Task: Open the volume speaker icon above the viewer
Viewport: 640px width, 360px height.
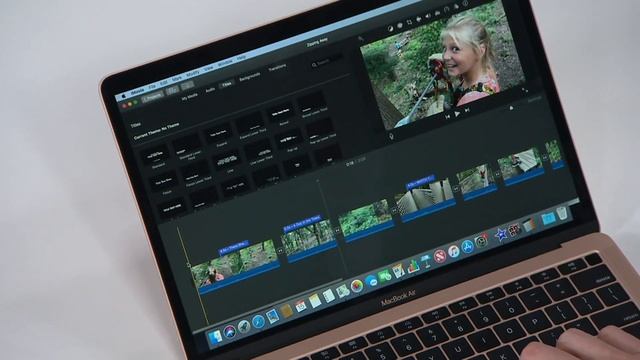Action: [428, 16]
